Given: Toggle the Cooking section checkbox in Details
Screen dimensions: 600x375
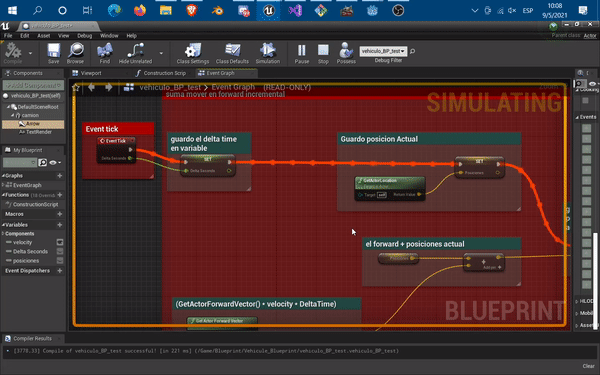Looking at the screenshot, I should [585, 100].
